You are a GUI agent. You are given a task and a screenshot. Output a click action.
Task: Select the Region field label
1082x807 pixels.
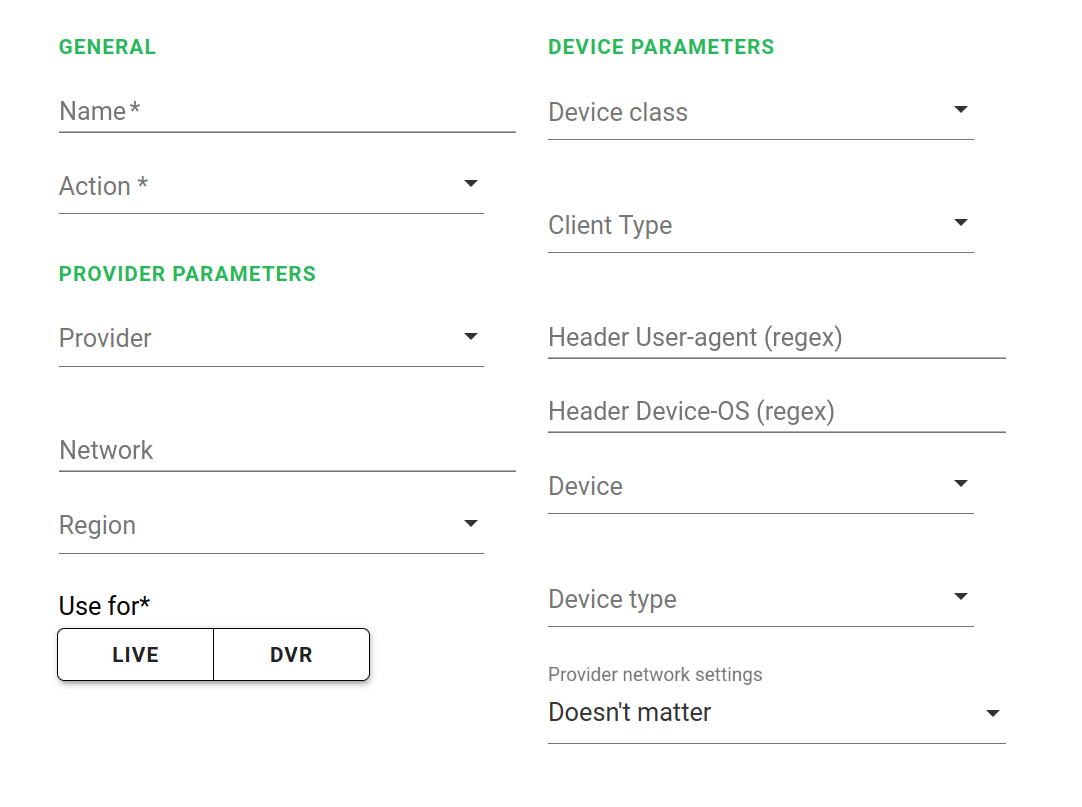coord(98,526)
